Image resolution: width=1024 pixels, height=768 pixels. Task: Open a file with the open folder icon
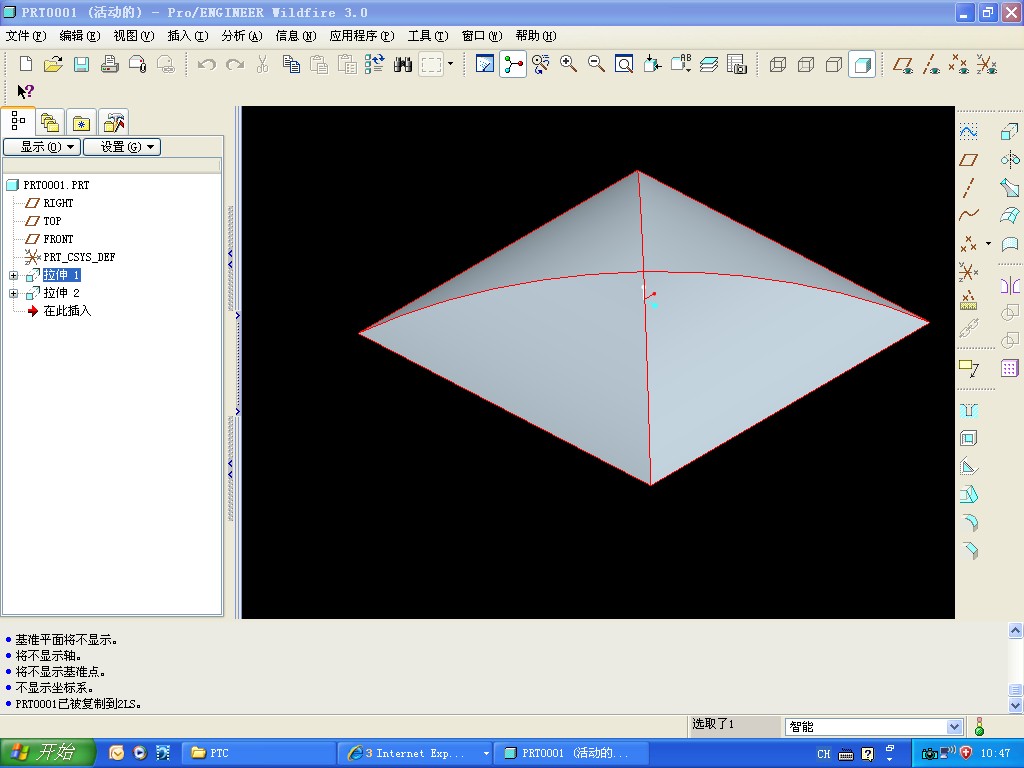(53, 64)
